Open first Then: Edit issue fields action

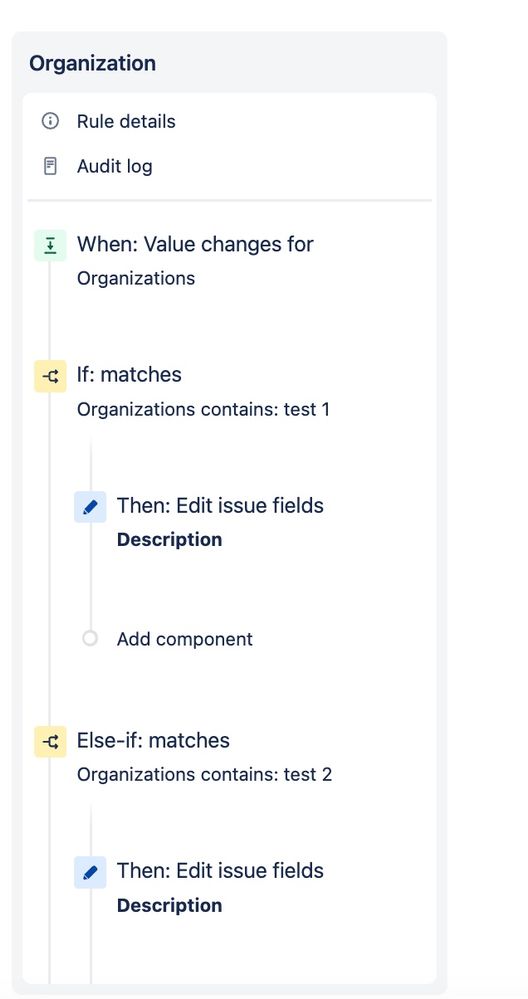click(x=220, y=505)
